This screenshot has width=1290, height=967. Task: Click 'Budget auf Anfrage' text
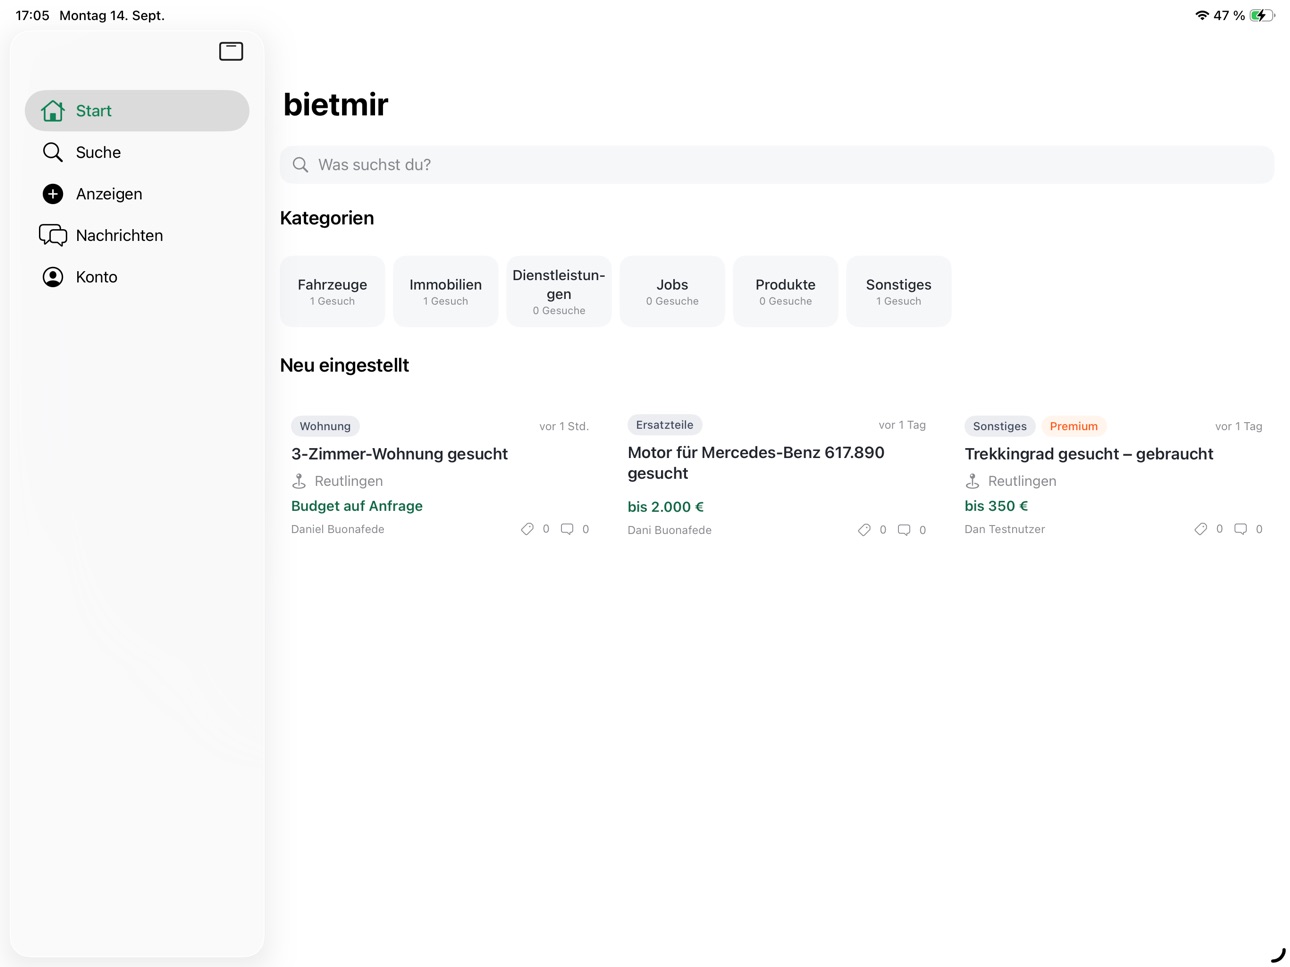(x=357, y=506)
